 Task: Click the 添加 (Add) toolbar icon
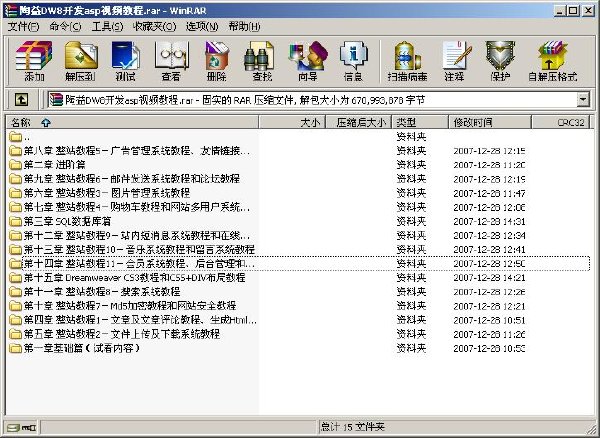pyautogui.click(x=34, y=61)
